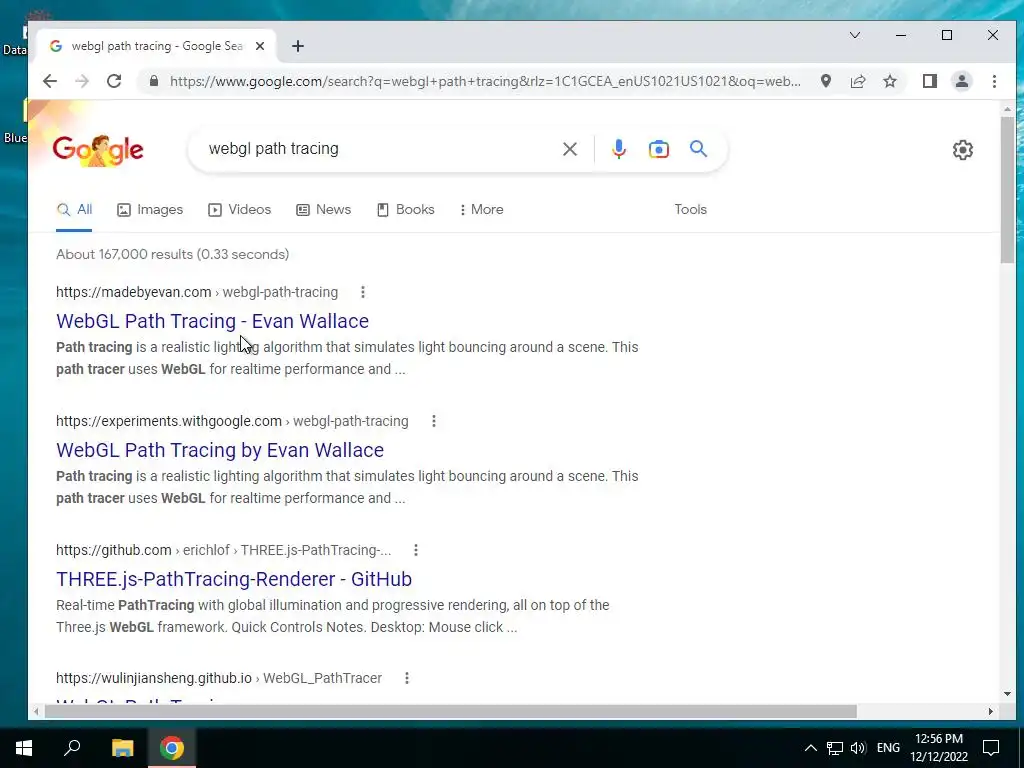This screenshot has height=768, width=1024.
Task: Open WebGL Path Tracing by Evan Wallace link
Action: click(220, 450)
